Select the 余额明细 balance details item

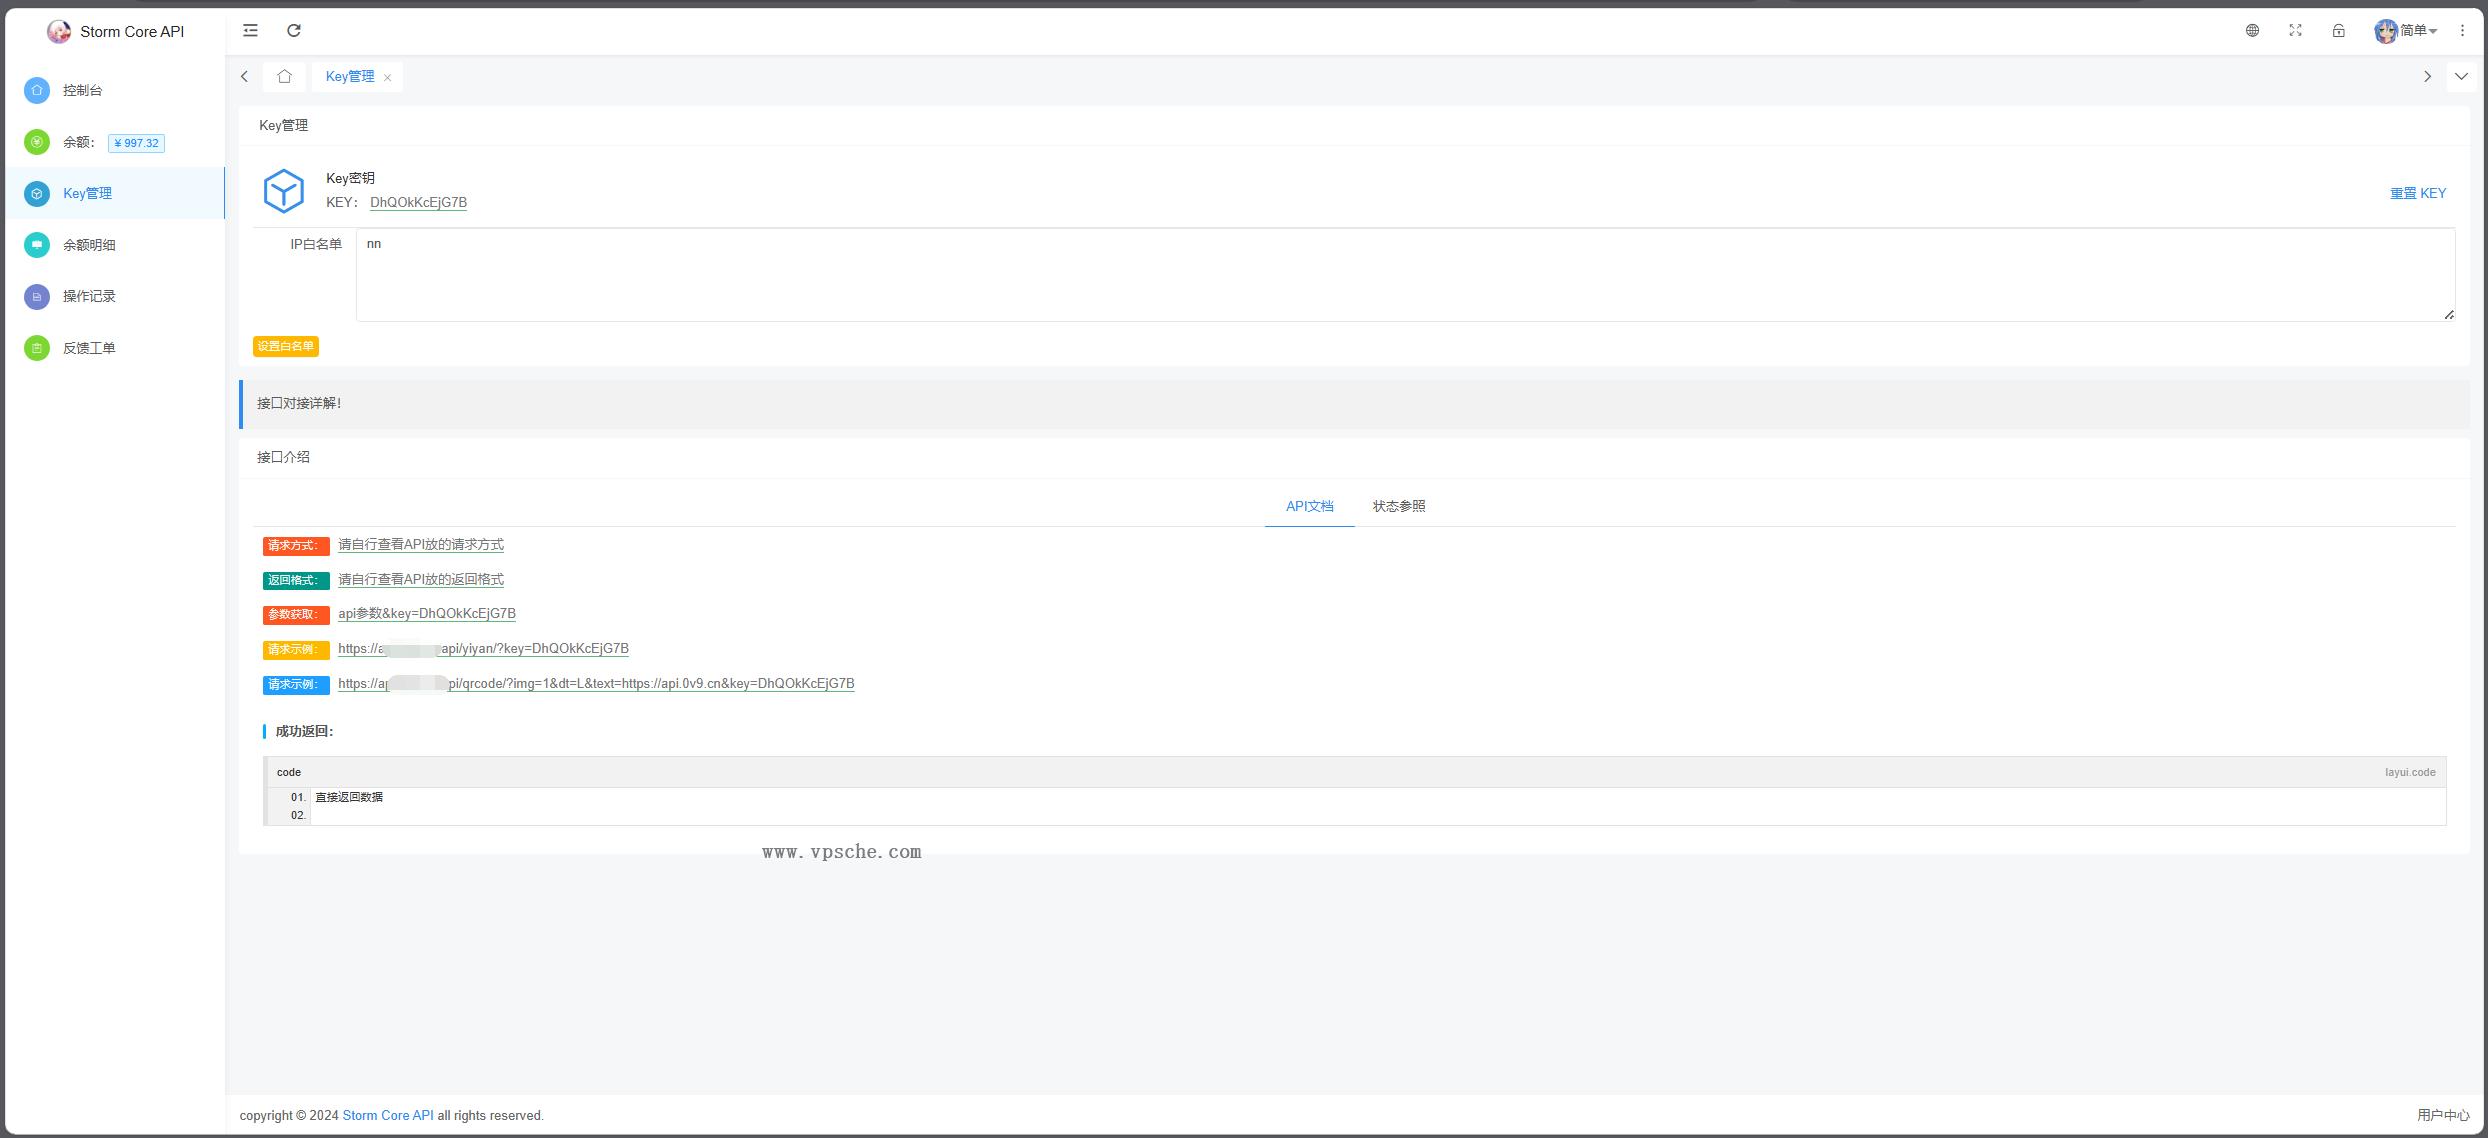coord(88,245)
